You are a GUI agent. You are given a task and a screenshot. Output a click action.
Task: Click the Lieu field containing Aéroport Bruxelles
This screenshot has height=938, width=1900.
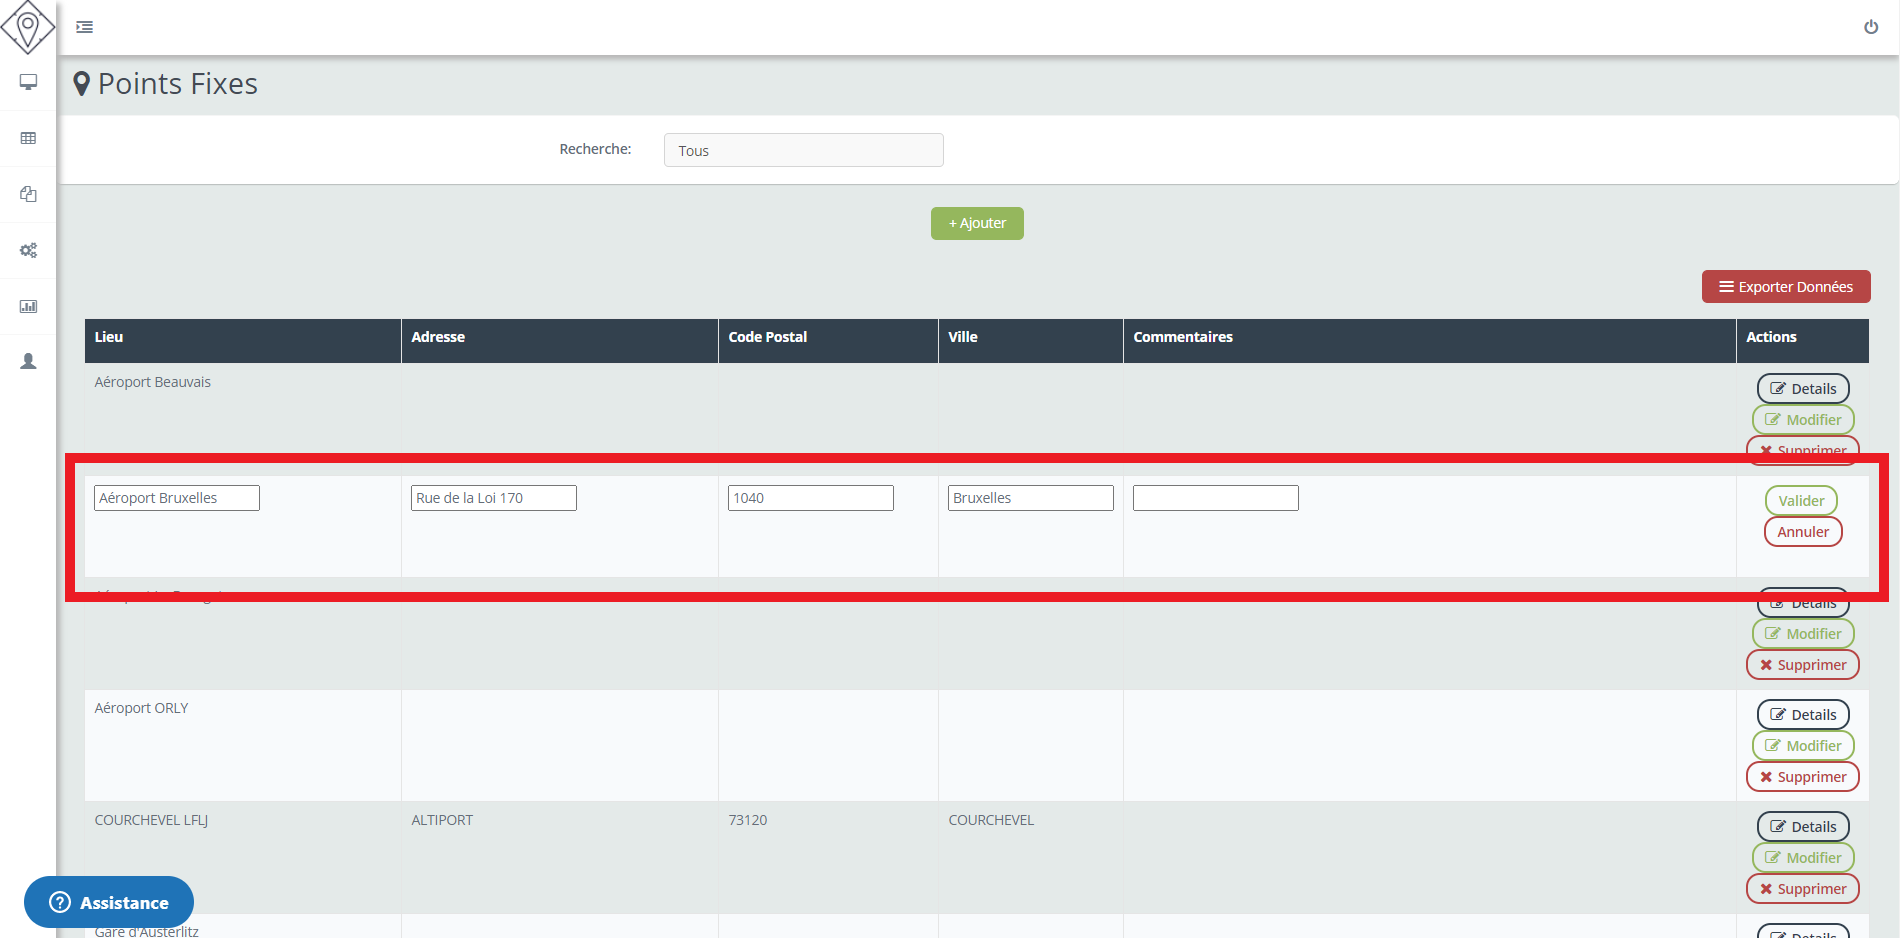177,498
